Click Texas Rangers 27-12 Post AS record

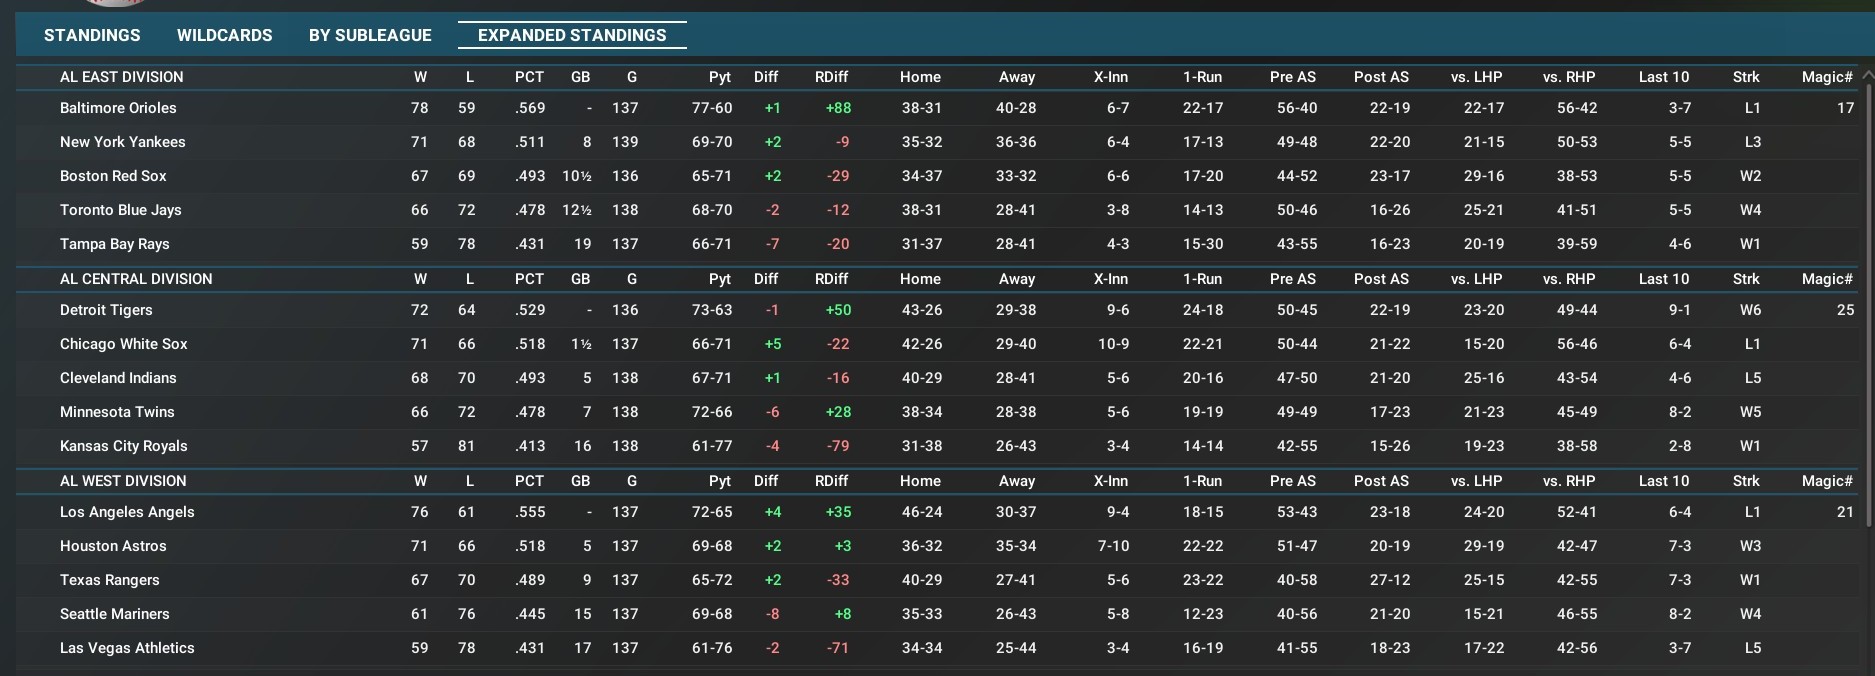point(1390,580)
